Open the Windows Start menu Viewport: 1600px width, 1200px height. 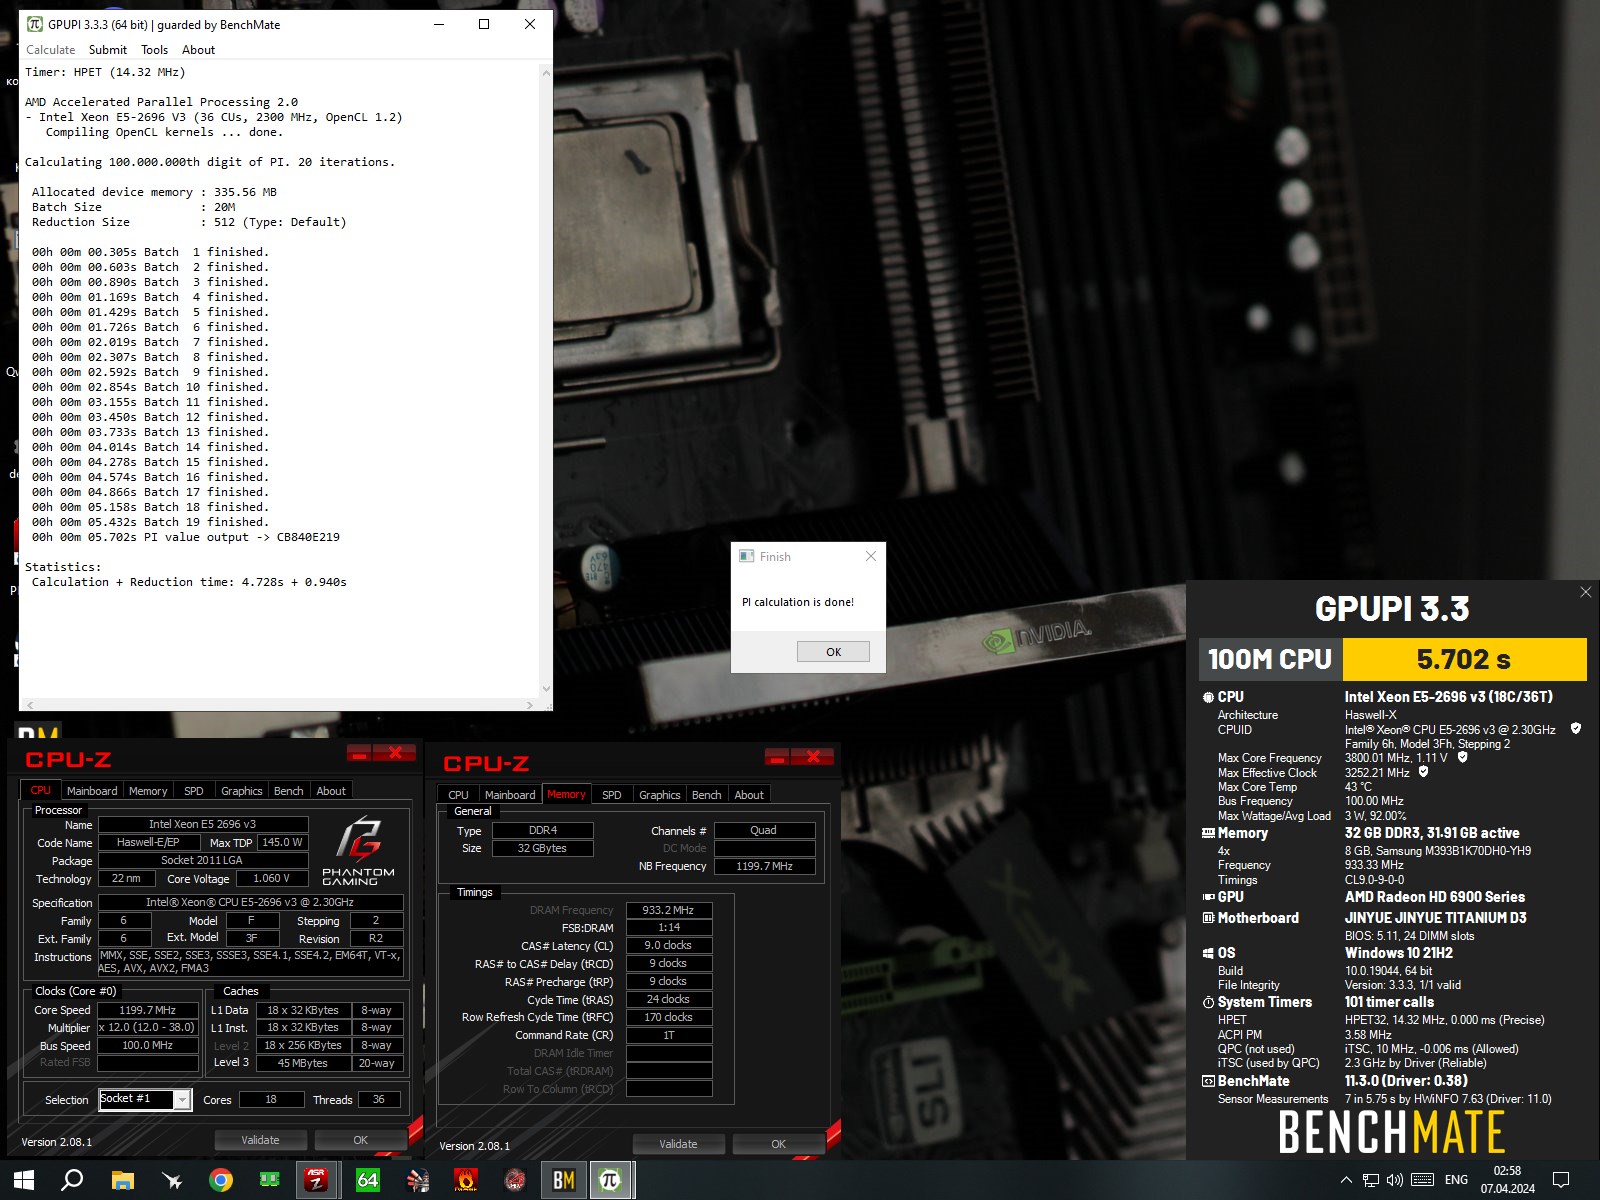click(24, 1180)
